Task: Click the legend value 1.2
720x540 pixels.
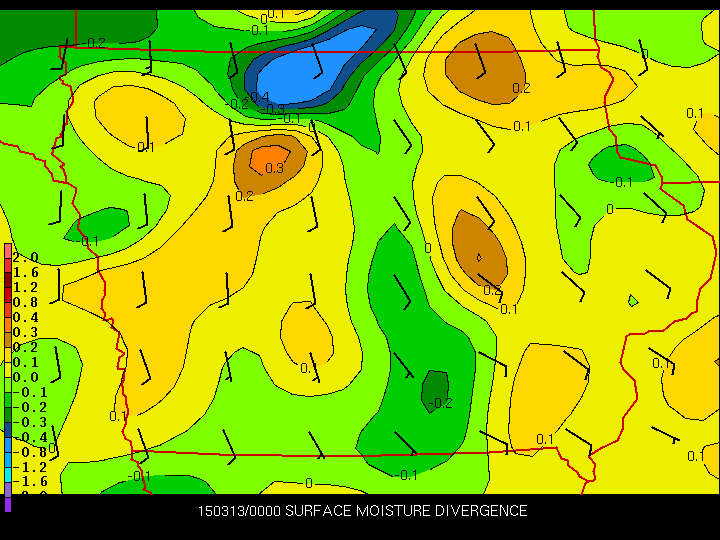Action: 25,287
